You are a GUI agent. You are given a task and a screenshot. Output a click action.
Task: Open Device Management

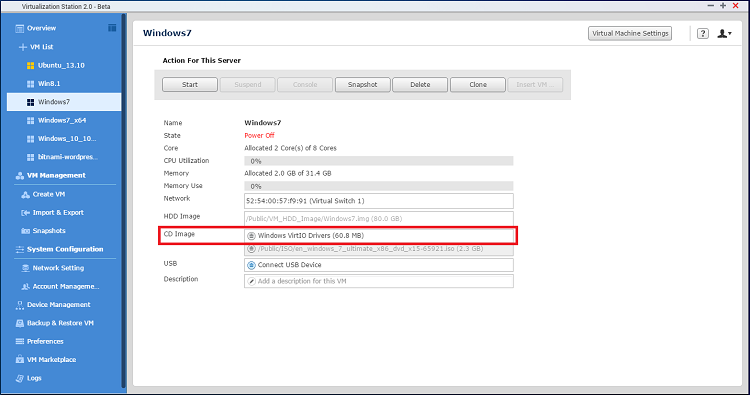(x=58, y=305)
